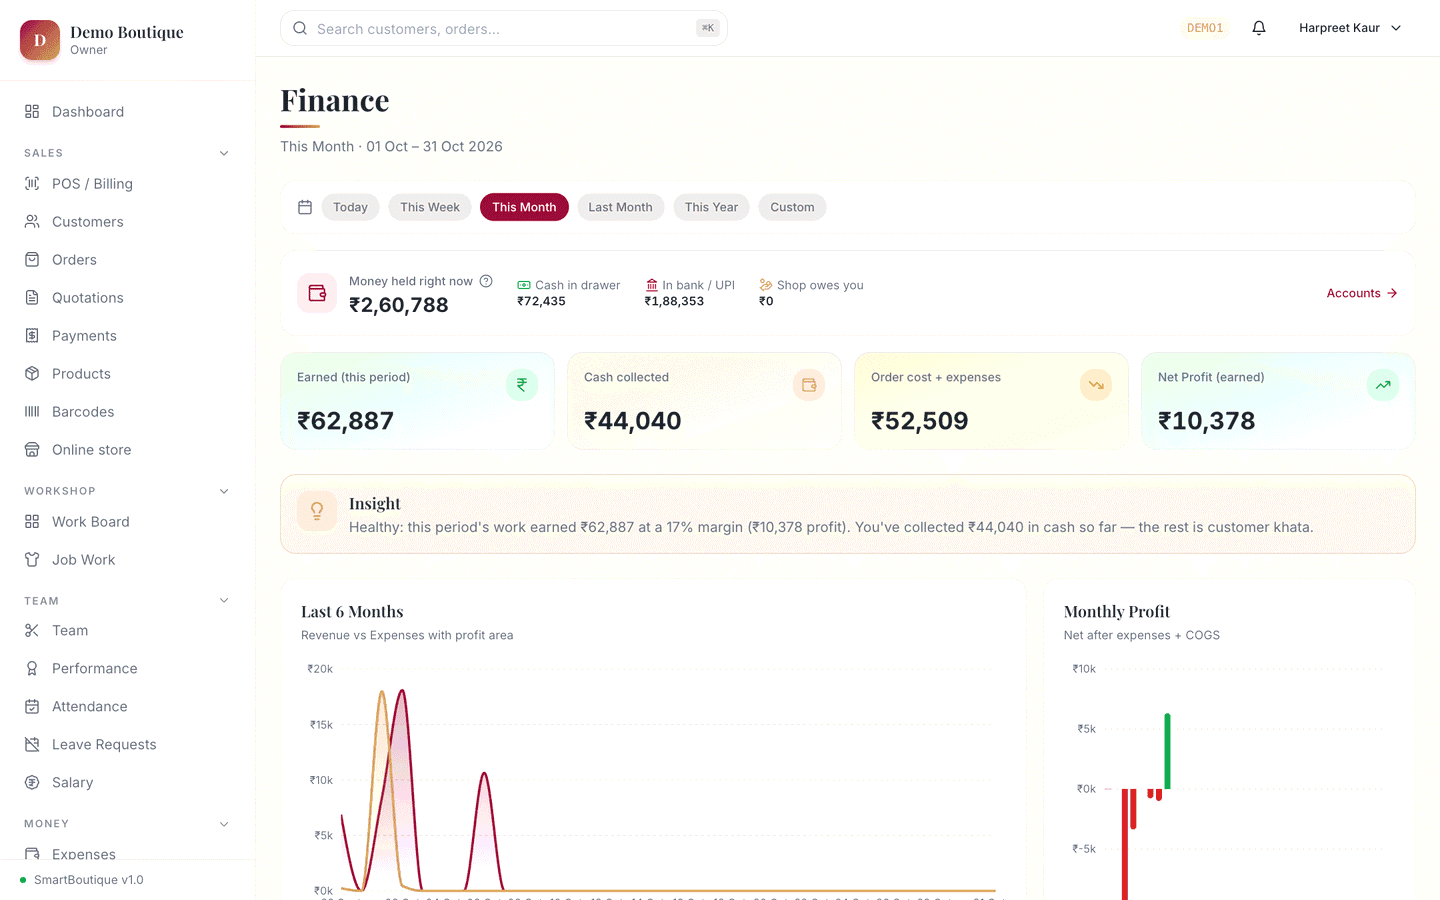The image size is (1440, 900).
Task: Open POS / Billing in the sidebar
Action: (127, 184)
